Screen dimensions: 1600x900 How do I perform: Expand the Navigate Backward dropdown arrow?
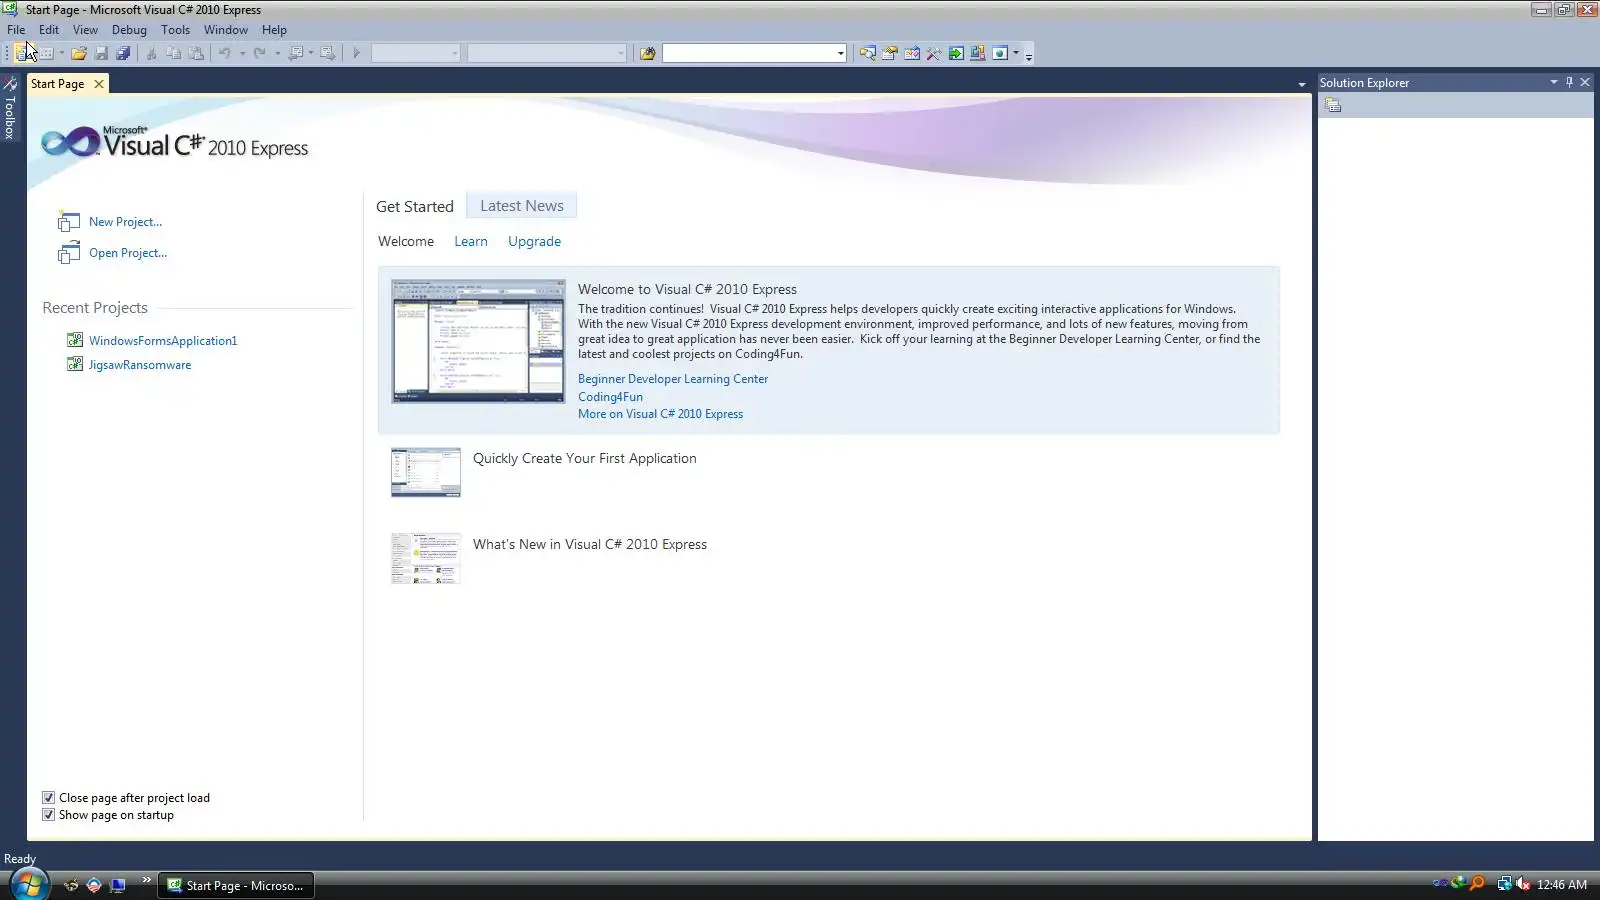pos(311,53)
